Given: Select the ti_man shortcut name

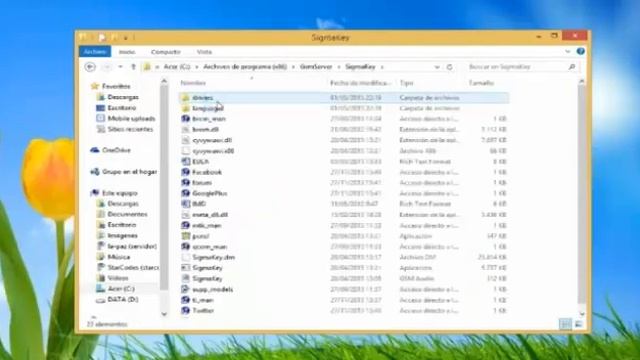Looking at the screenshot, I should point(203,300).
